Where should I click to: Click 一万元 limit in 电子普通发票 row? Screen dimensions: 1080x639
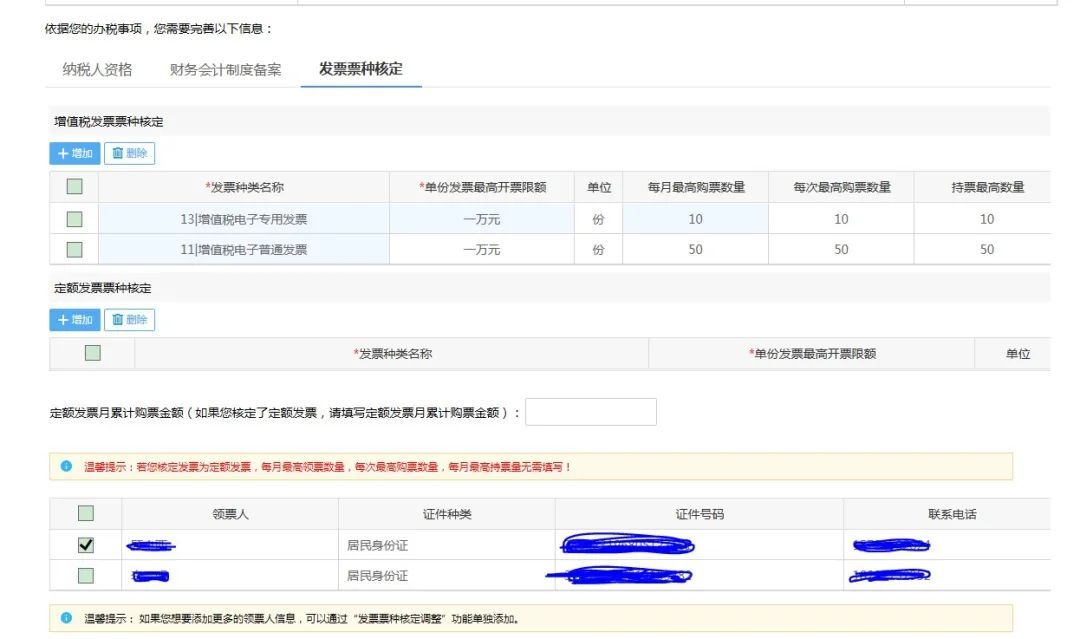(481, 249)
